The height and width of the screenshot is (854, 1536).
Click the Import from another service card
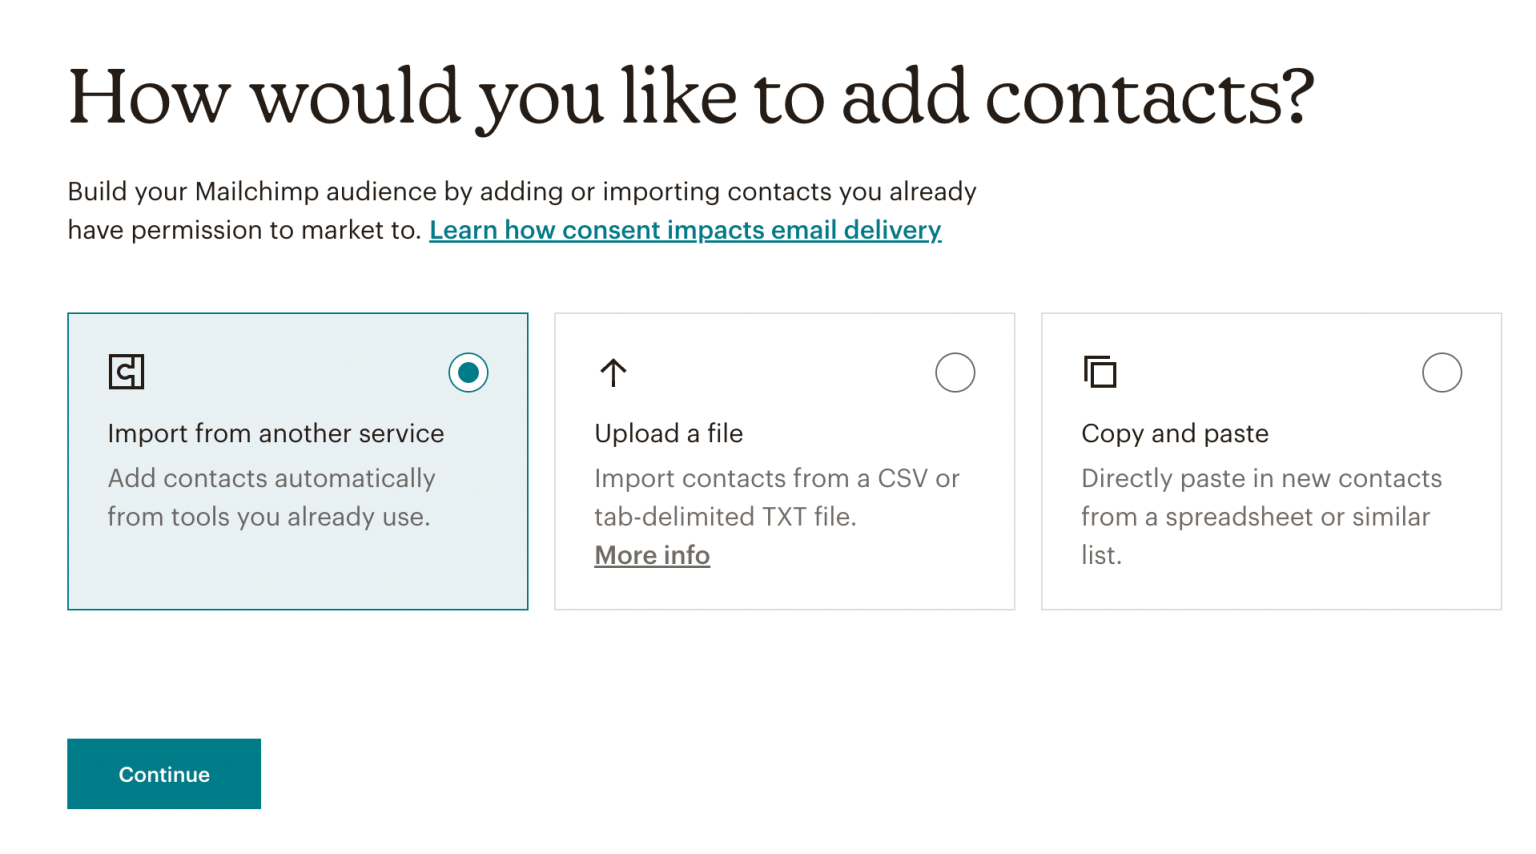pos(297,461)
